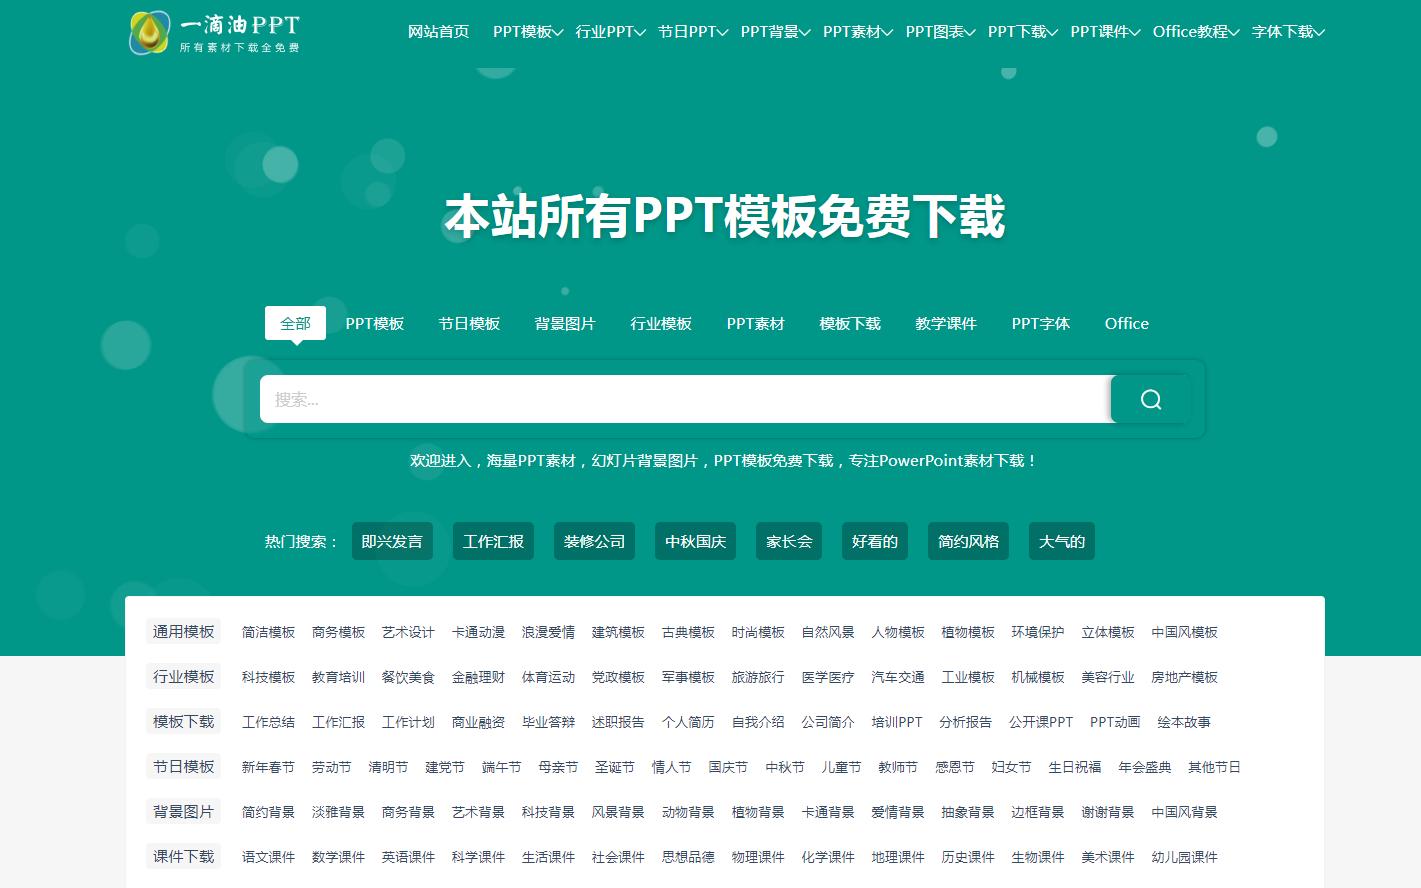Click the 网站首页 menu item

[438, 31]
